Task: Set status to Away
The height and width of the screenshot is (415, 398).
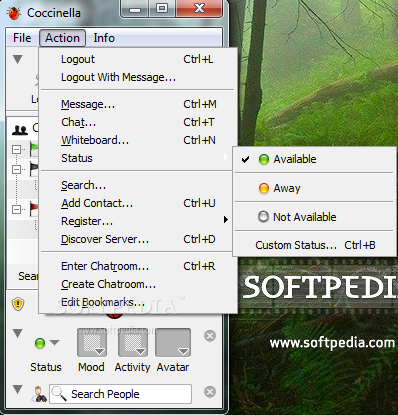Action: [314, 188]
